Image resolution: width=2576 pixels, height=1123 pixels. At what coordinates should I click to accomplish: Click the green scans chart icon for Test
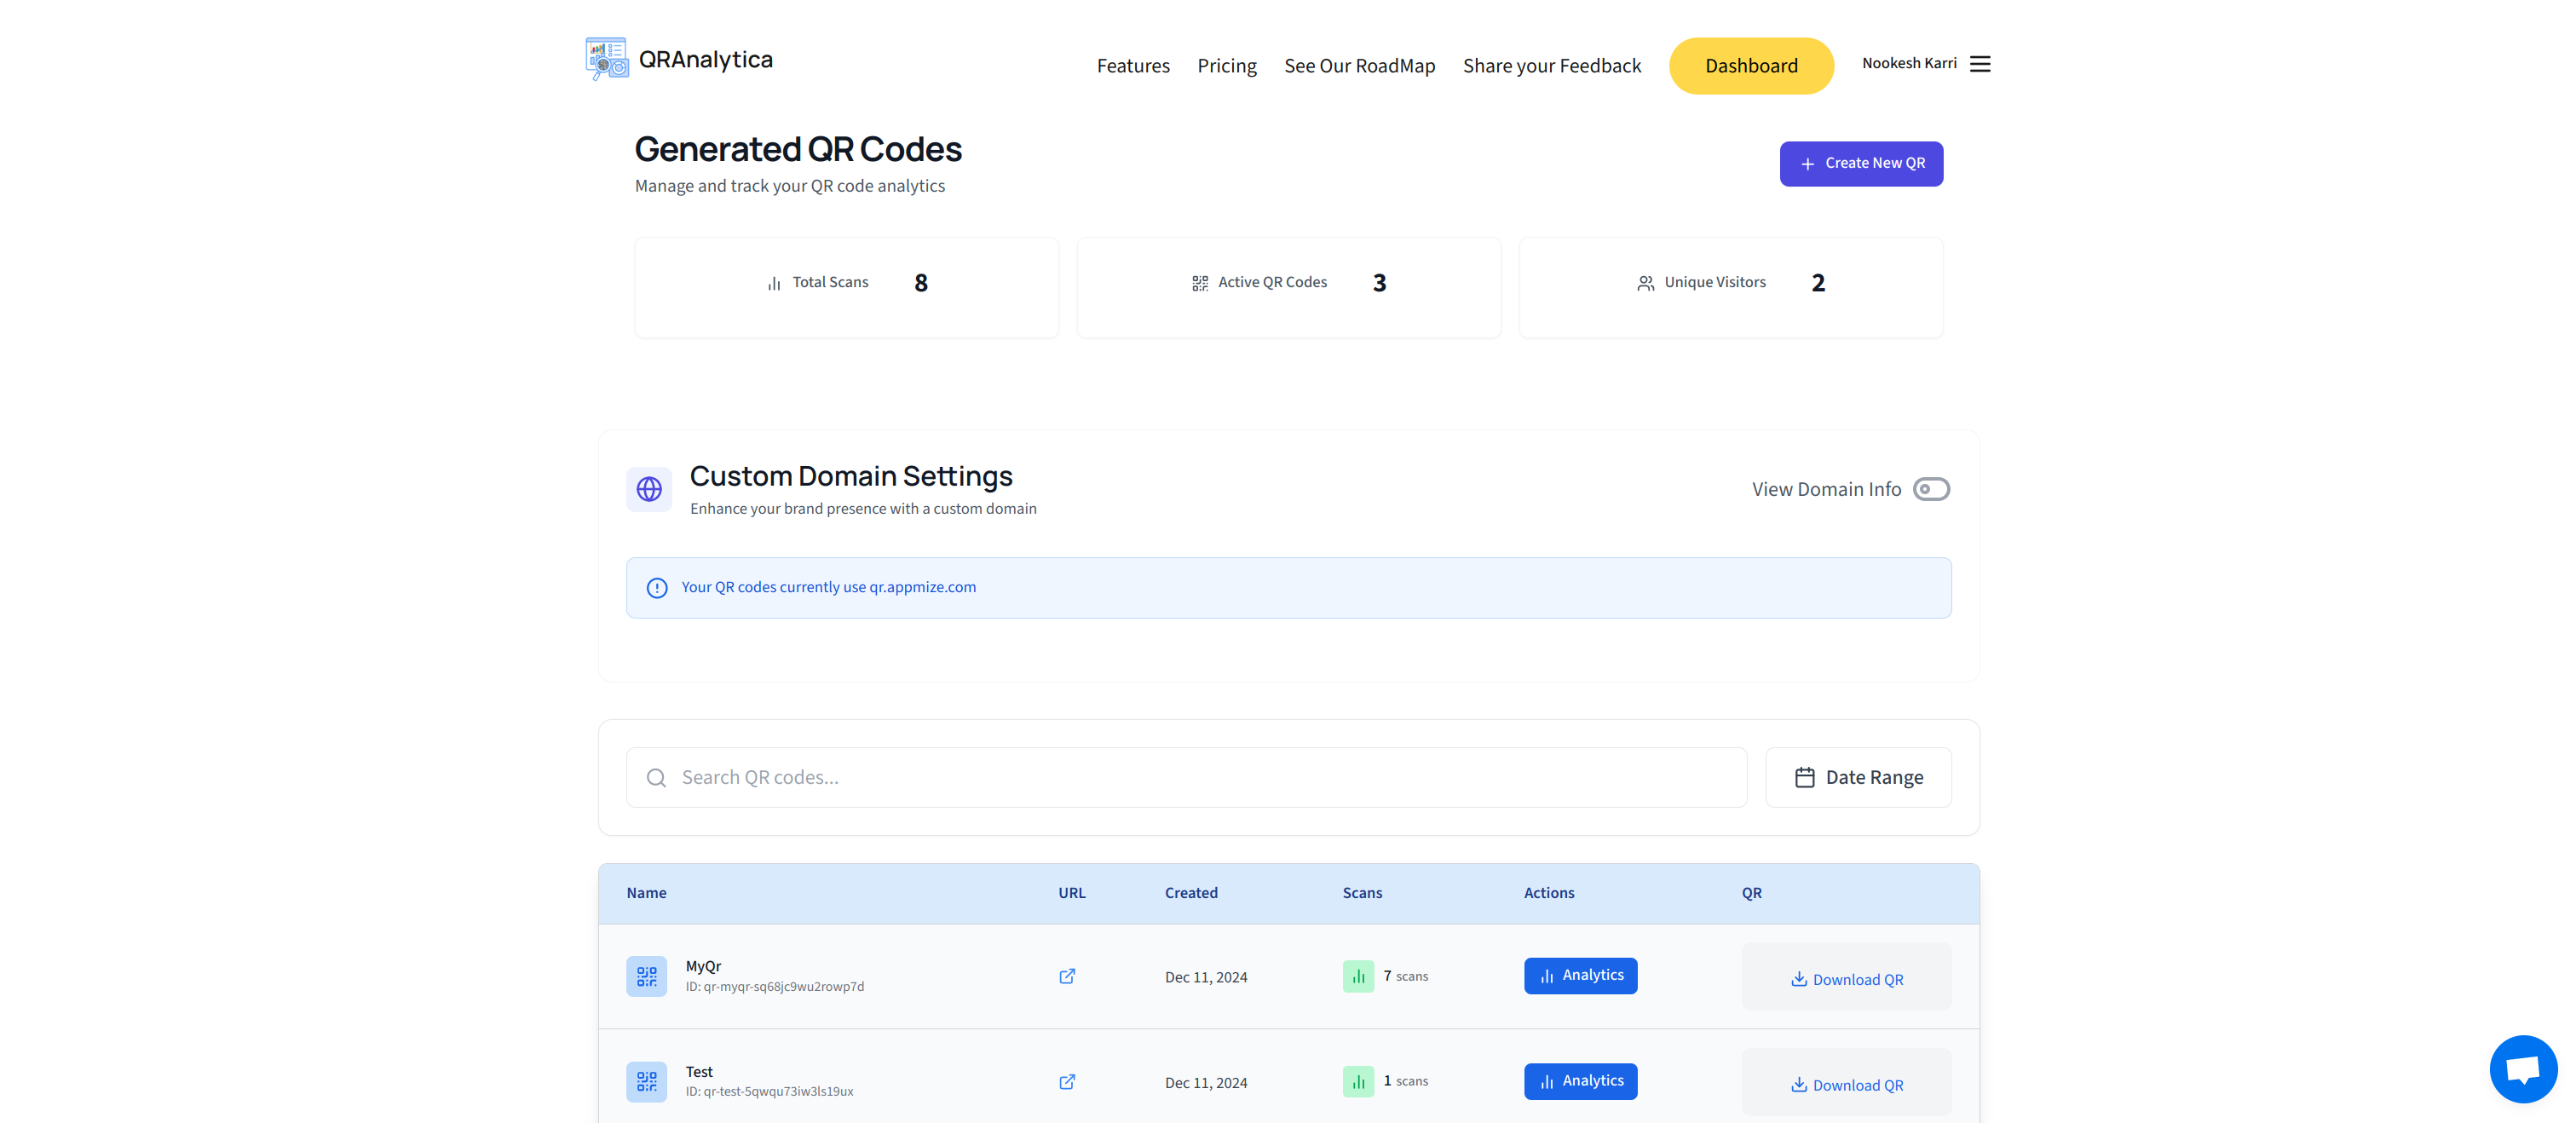click(1358, 1082)
